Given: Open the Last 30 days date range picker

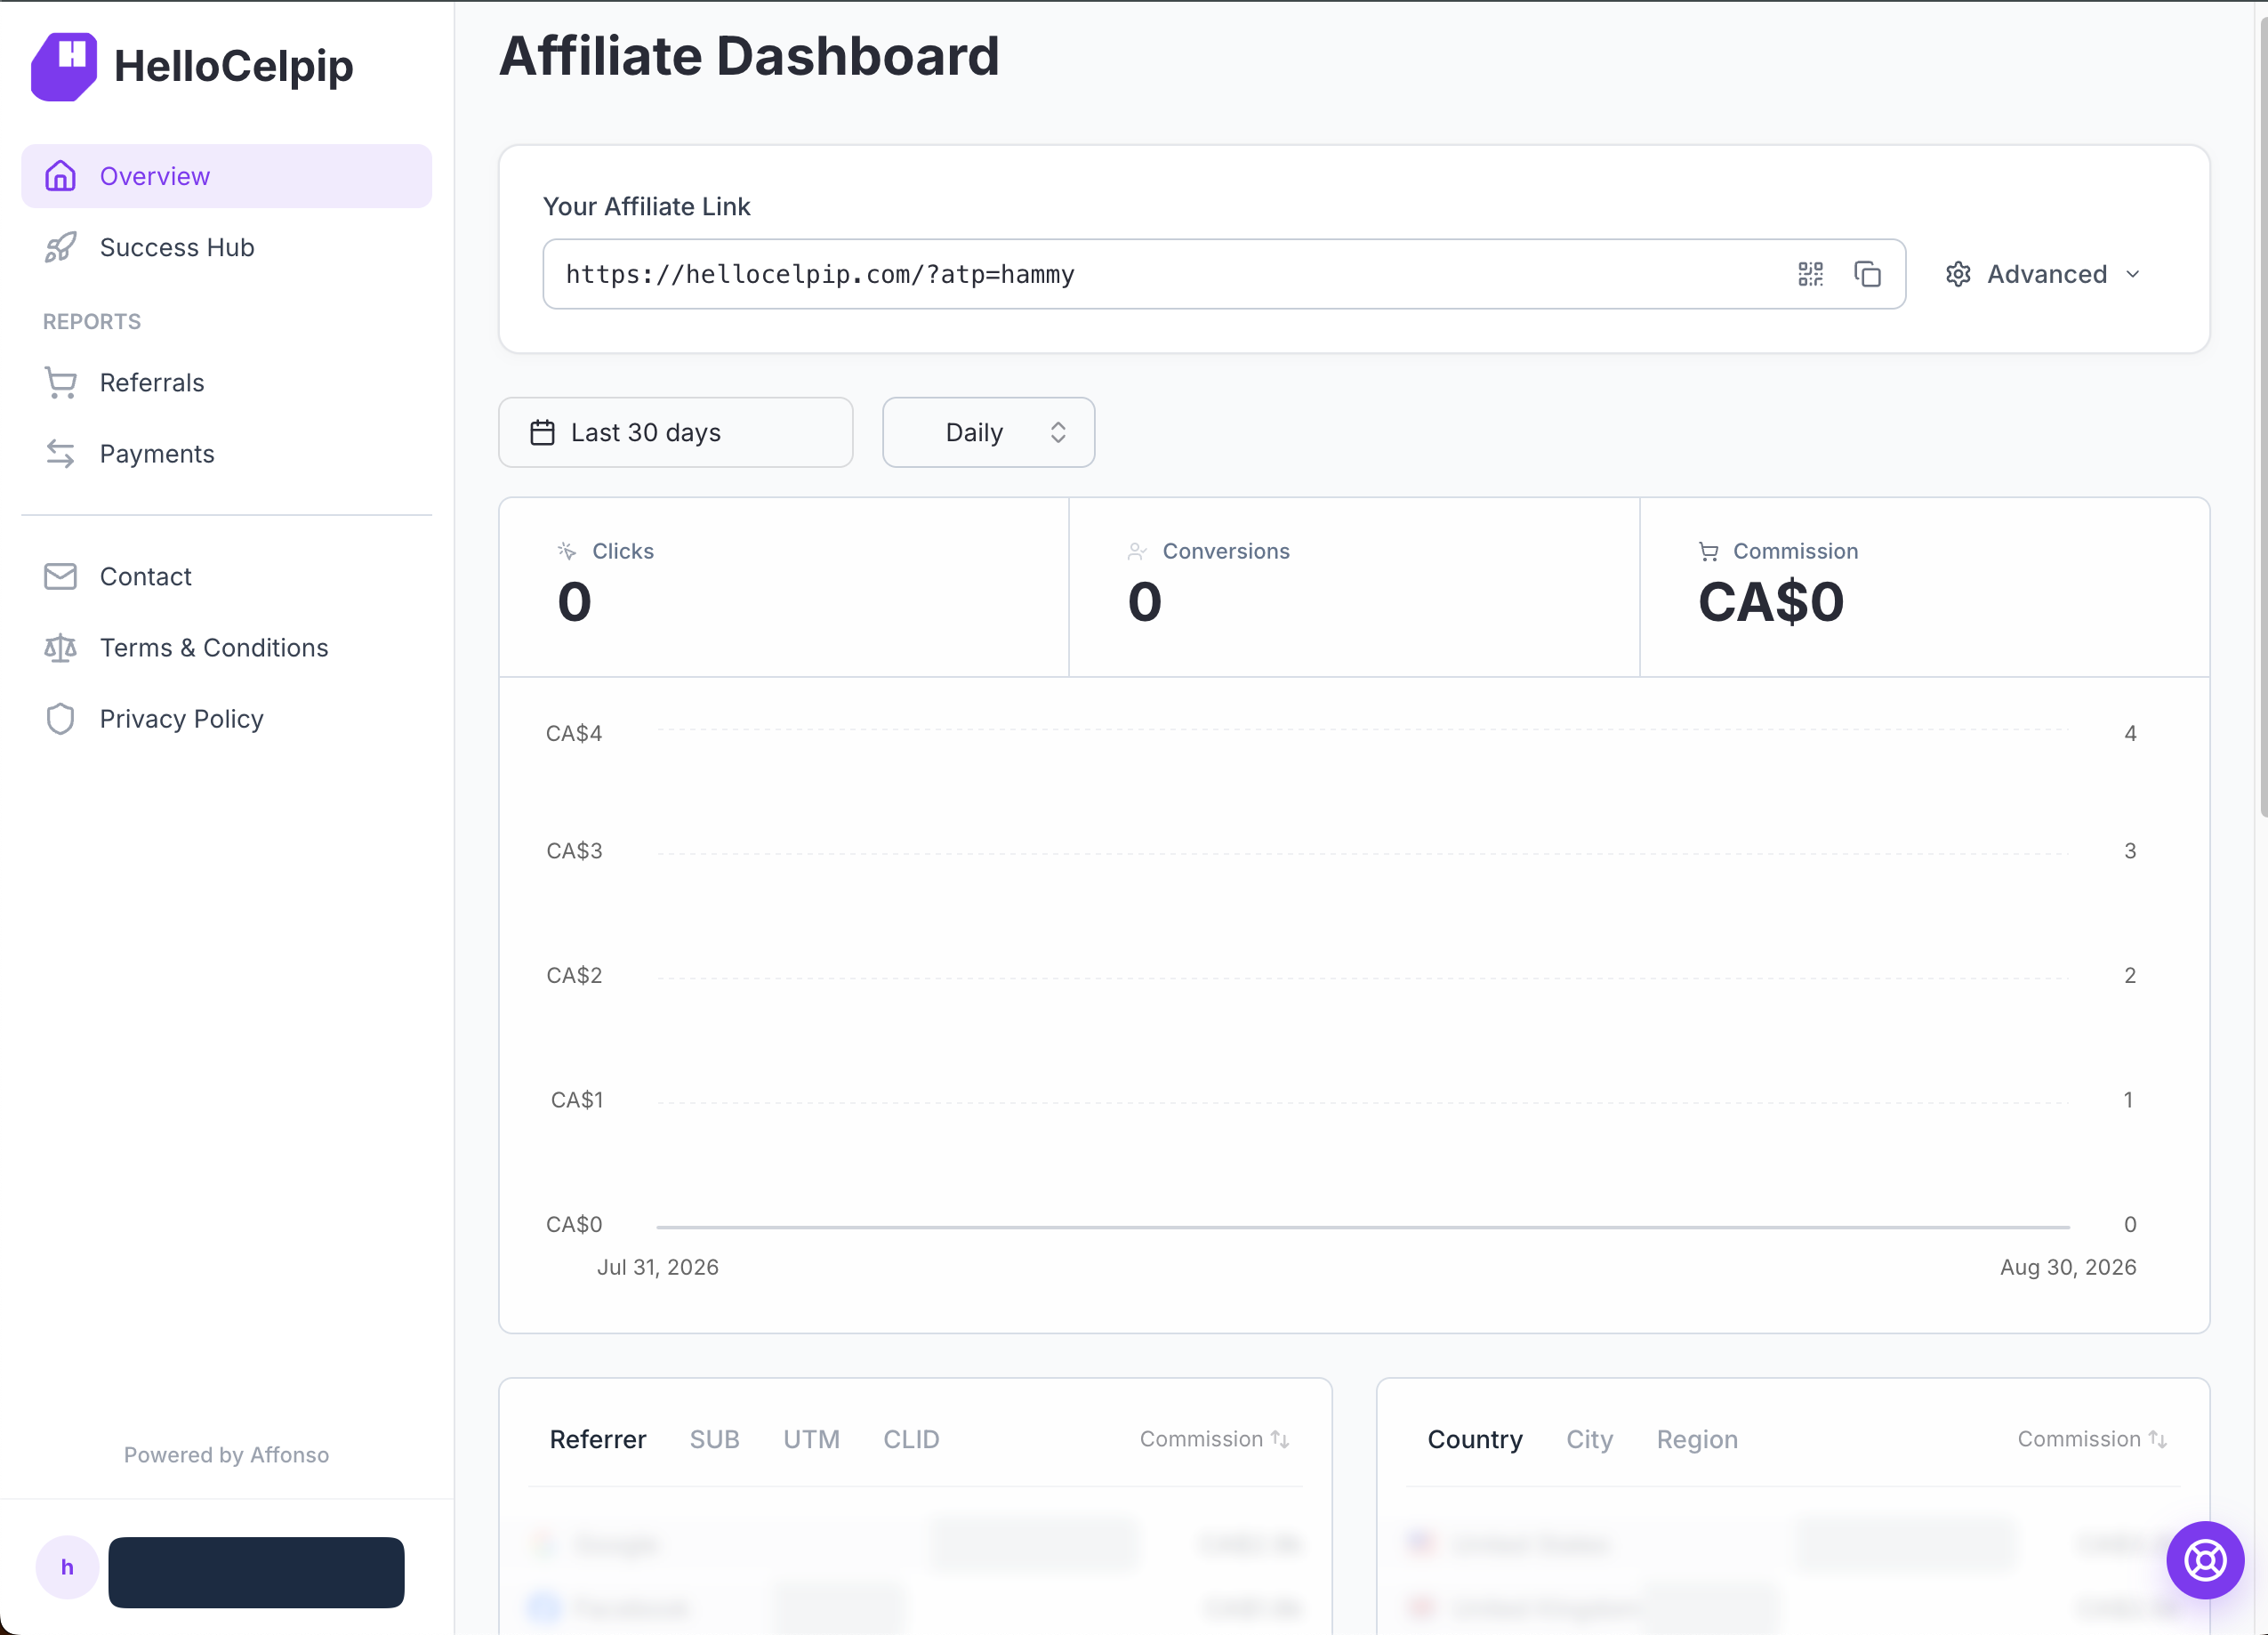Looking at the screenshot, I should pyautogui.click(x=676, y=432).
